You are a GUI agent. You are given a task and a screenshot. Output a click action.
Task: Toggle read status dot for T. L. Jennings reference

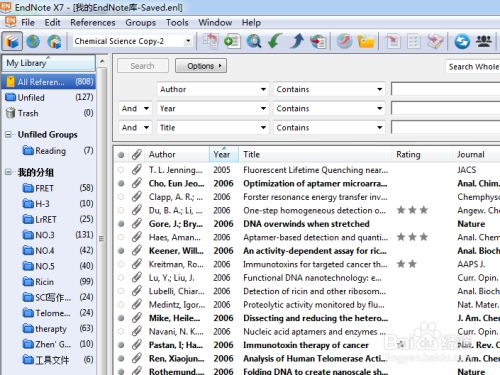coord(121,170)
